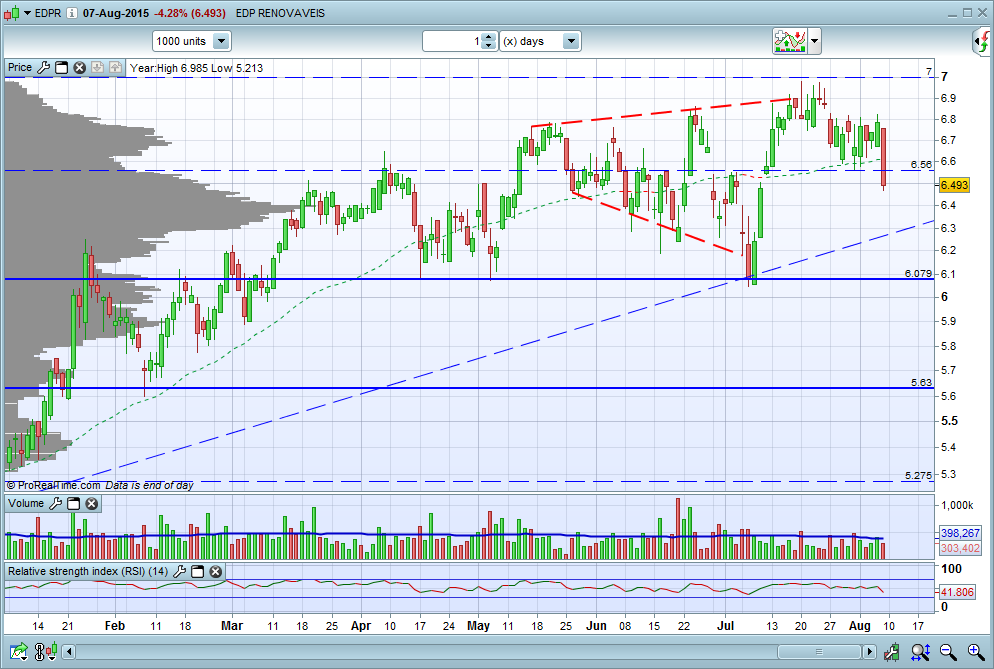Click the zoom fit magnifier with arrows
994x669 pixels.
click(x=920, y=651)
